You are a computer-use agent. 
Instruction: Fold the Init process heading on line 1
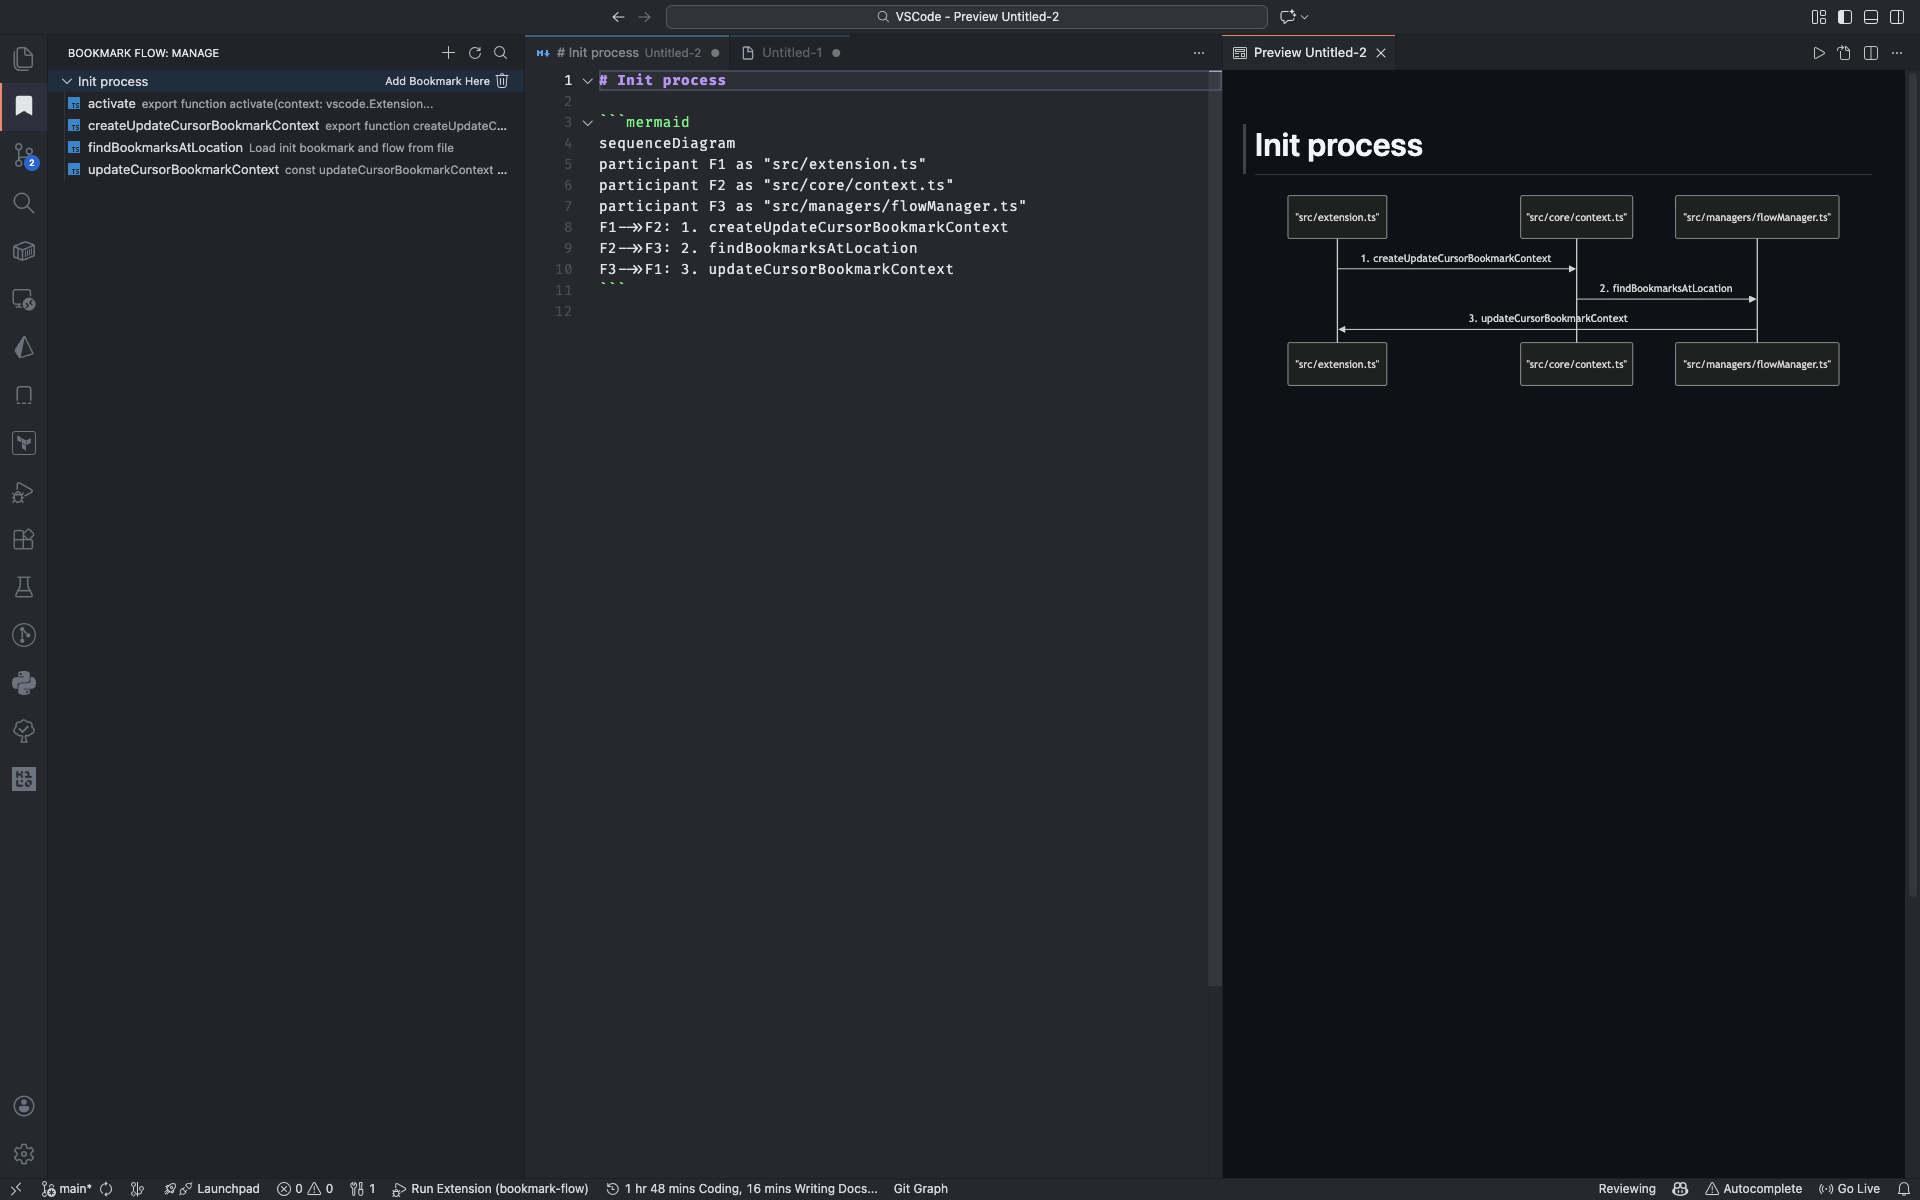pos(587,80)
